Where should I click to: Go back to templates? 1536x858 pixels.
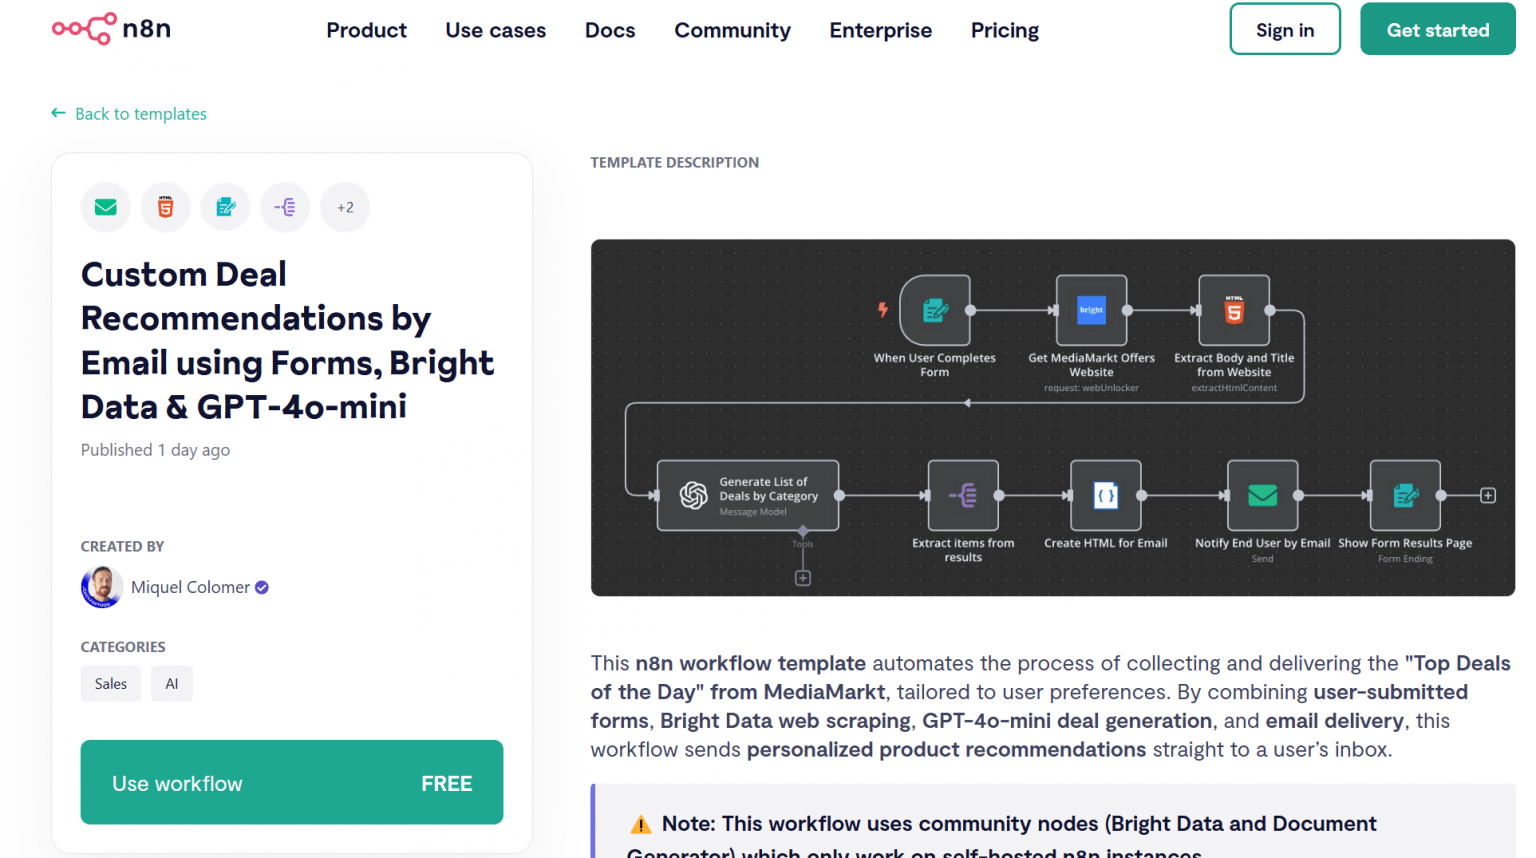(x=128, y=113)
